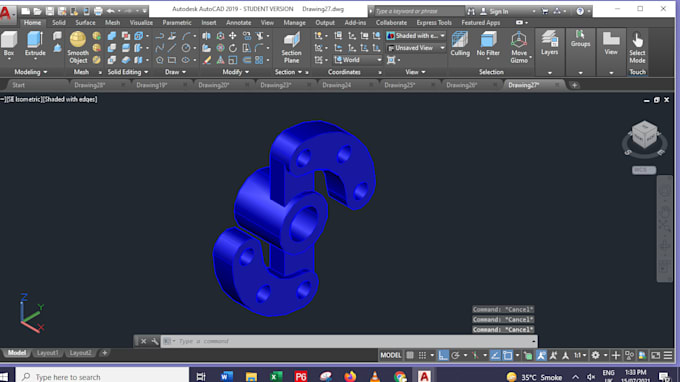This screenshot has height=382, width=680.
Task: Open the Visualize ribbon tab
Action: click(141, 23)
